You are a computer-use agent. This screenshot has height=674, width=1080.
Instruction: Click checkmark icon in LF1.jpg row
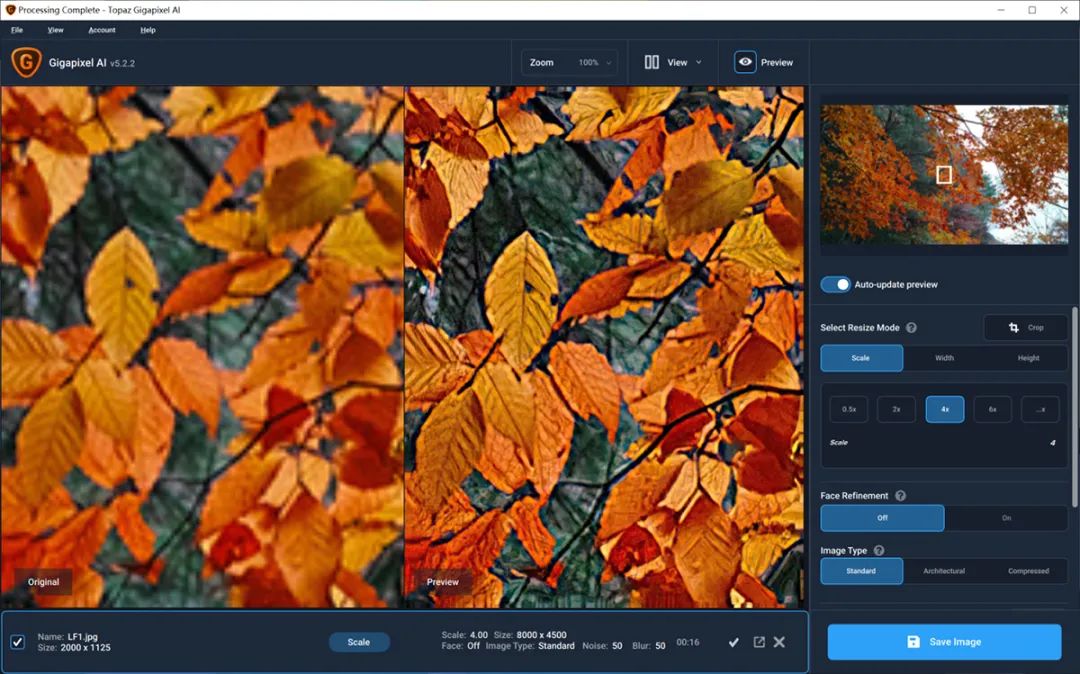tap(734, 642)
